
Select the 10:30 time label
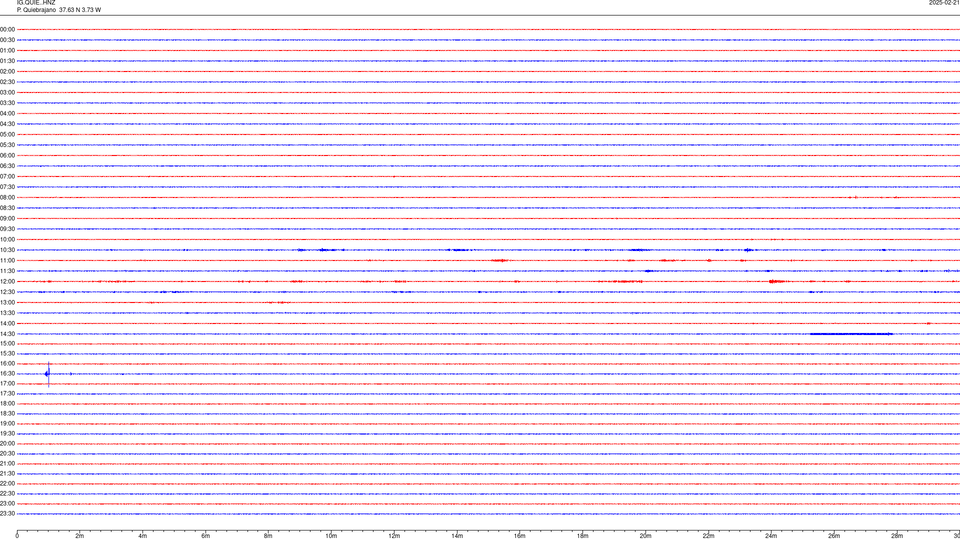click(x=7, y=250)
